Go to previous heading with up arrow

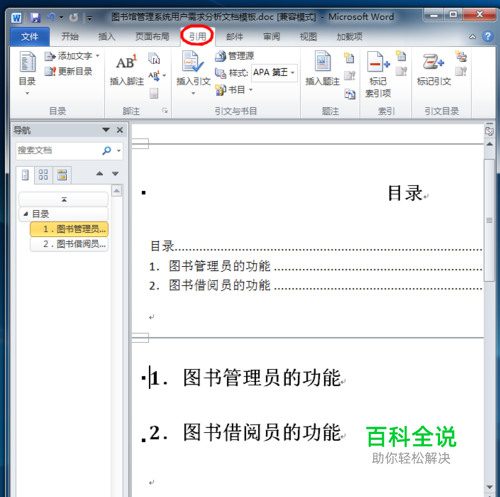(x=99, y=174)
